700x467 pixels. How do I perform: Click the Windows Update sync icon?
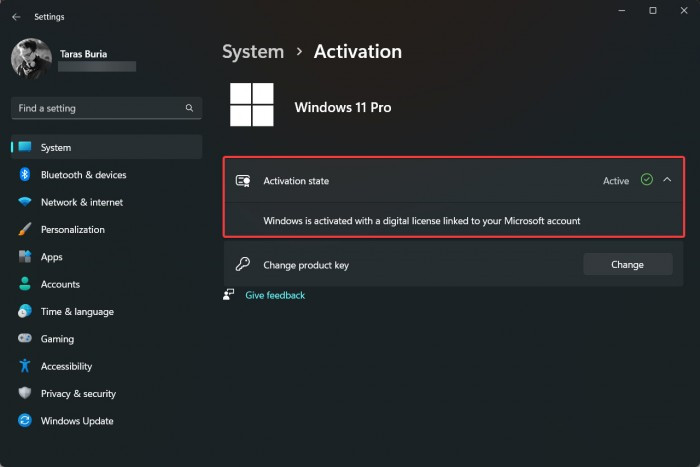tap(25, 421)
